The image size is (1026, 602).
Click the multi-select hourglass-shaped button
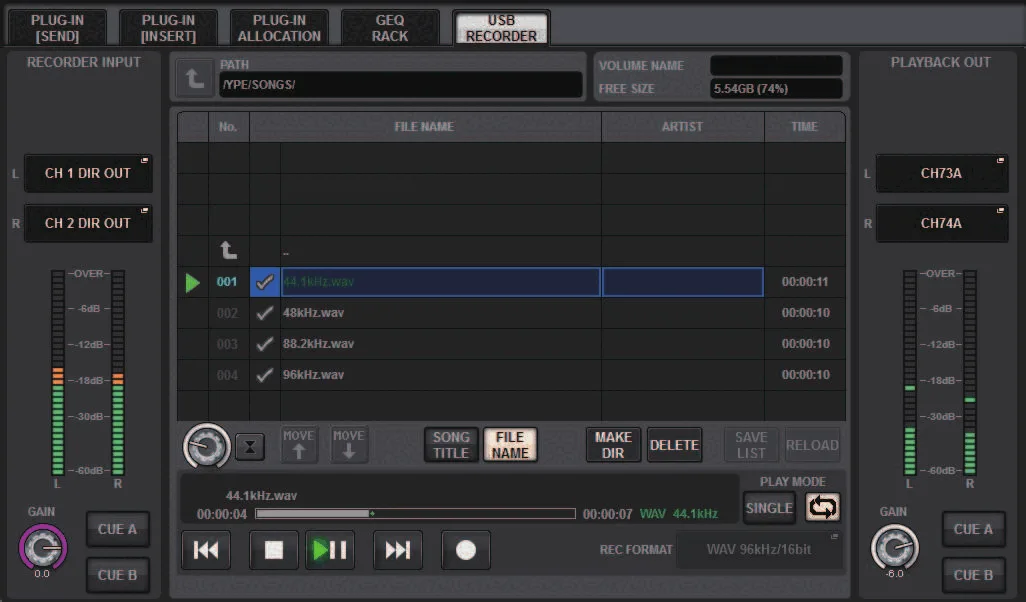click(x=250, y=447)
